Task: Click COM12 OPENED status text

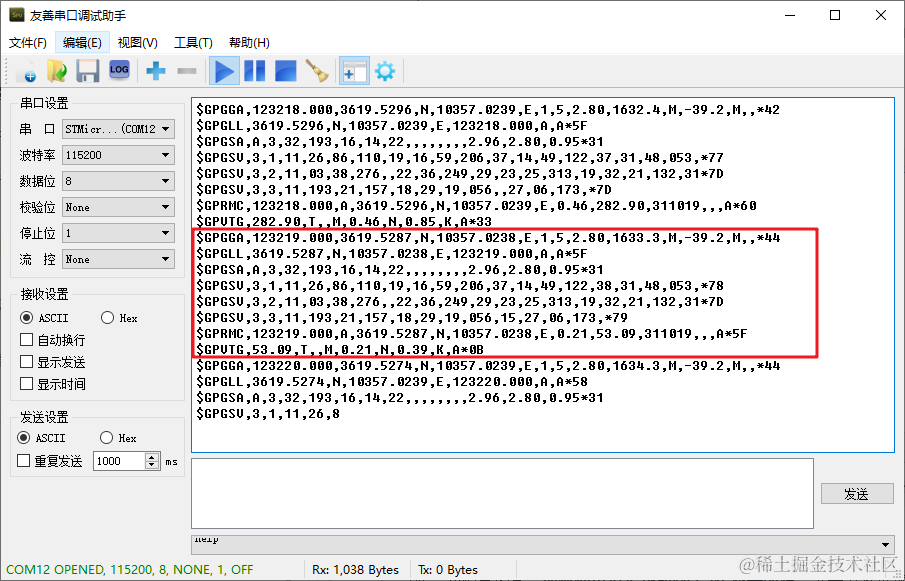Action: [129, 569]
